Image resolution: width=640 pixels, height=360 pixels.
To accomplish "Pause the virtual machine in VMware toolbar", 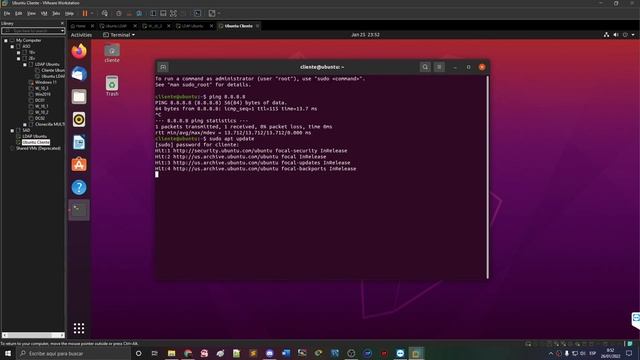I will click(x=85, y=13).
